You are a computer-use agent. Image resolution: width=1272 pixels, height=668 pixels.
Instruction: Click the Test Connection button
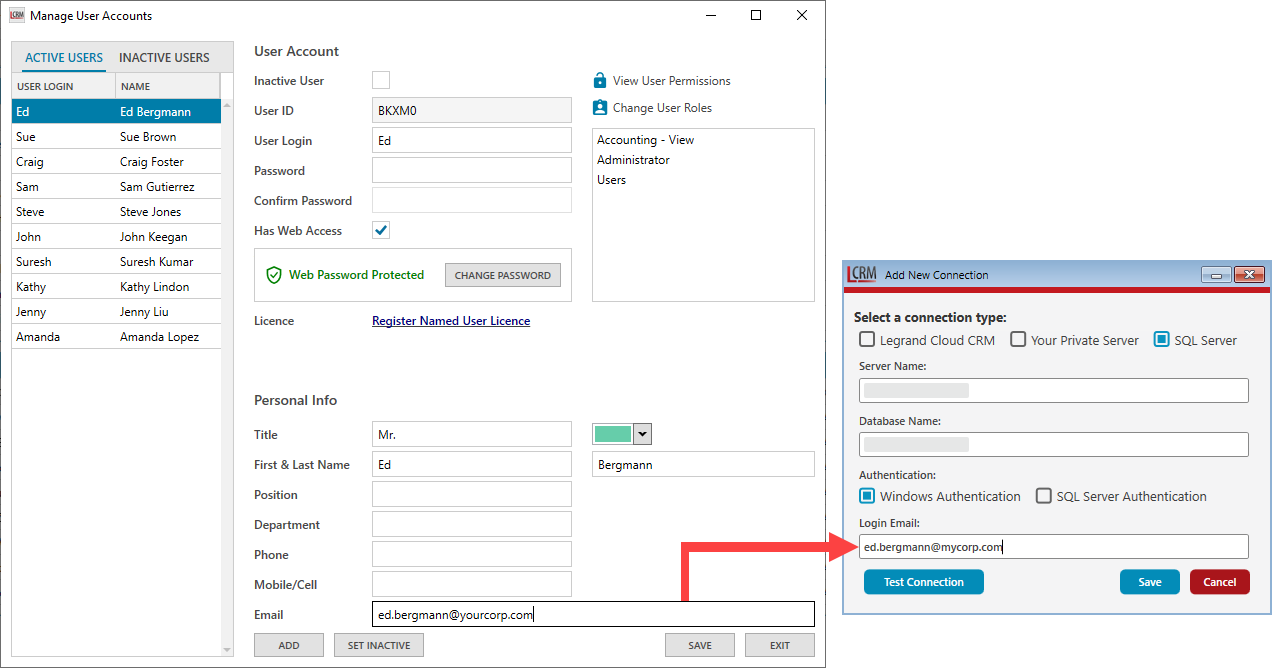[923, 581]
